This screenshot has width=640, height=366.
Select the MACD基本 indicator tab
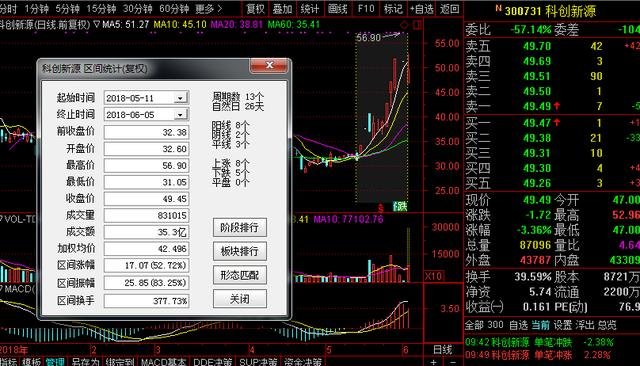coord(163,362)
